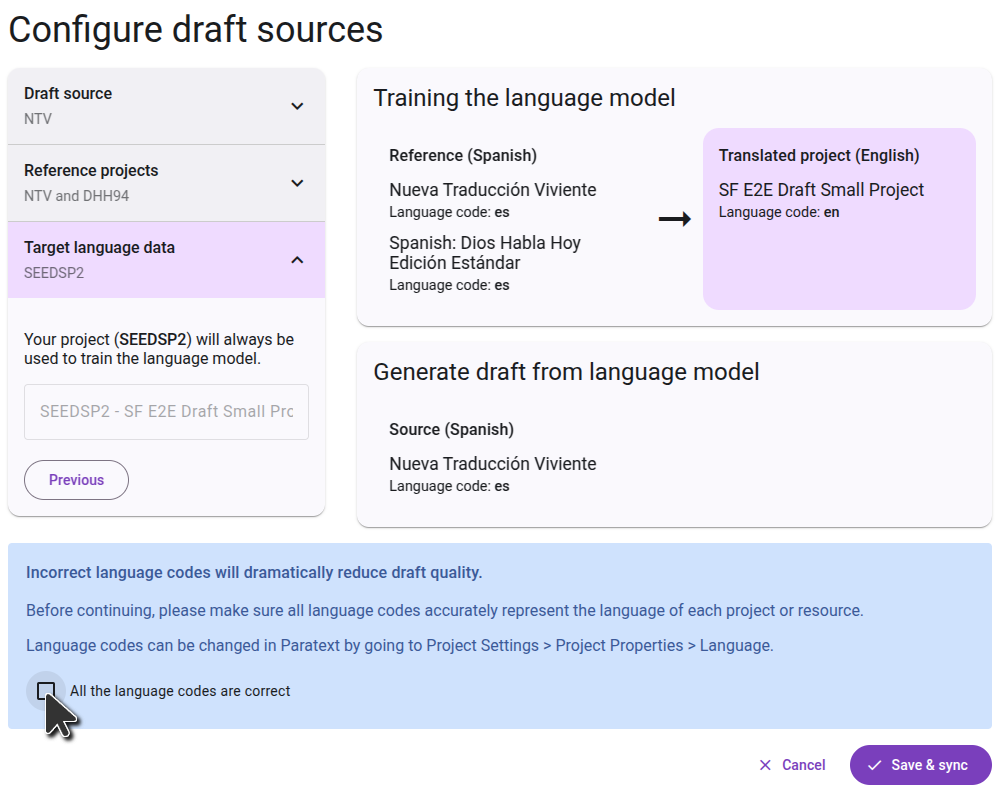Expand the Reference projects panel chevron
This screenshot has width=1000, height=793.
pyautogui.click(x=297, y=183)
